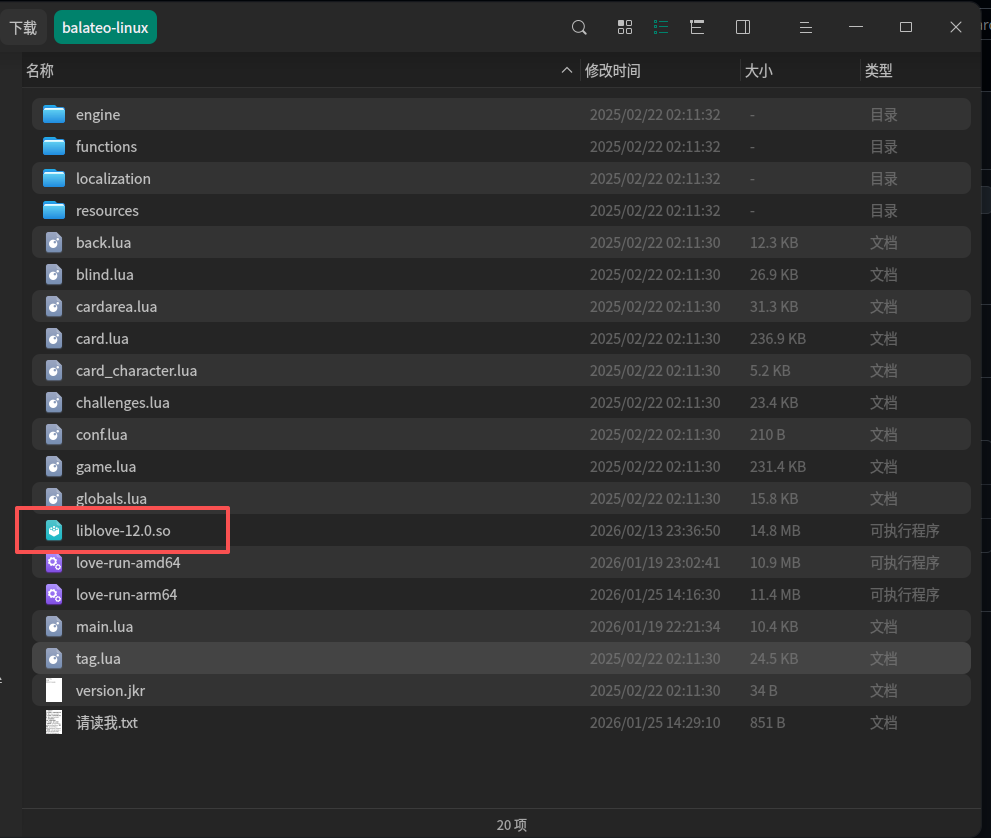
Task: Click the conf.lua file icon
Action: coord(54,435)
